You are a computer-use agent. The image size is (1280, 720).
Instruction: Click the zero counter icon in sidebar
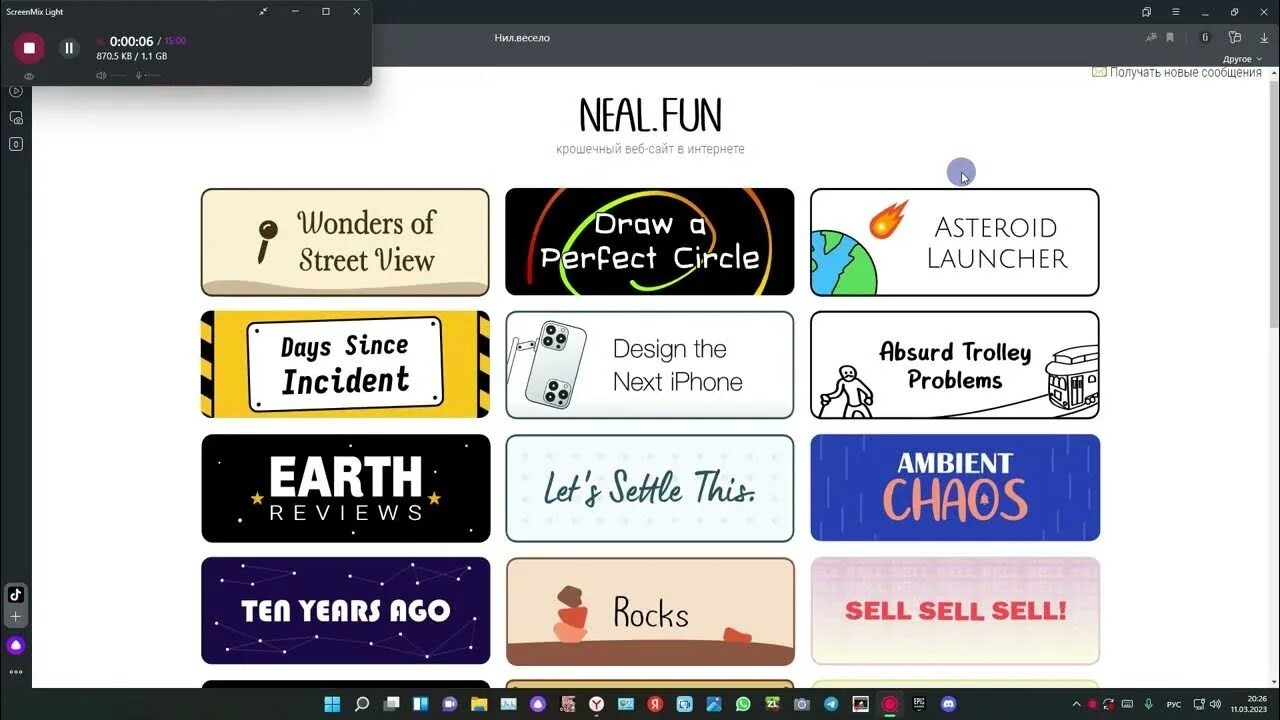(15, 144)
